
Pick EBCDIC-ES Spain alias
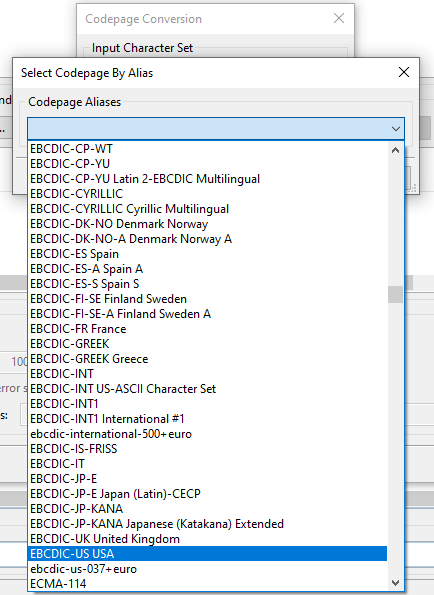pos(208,254)
